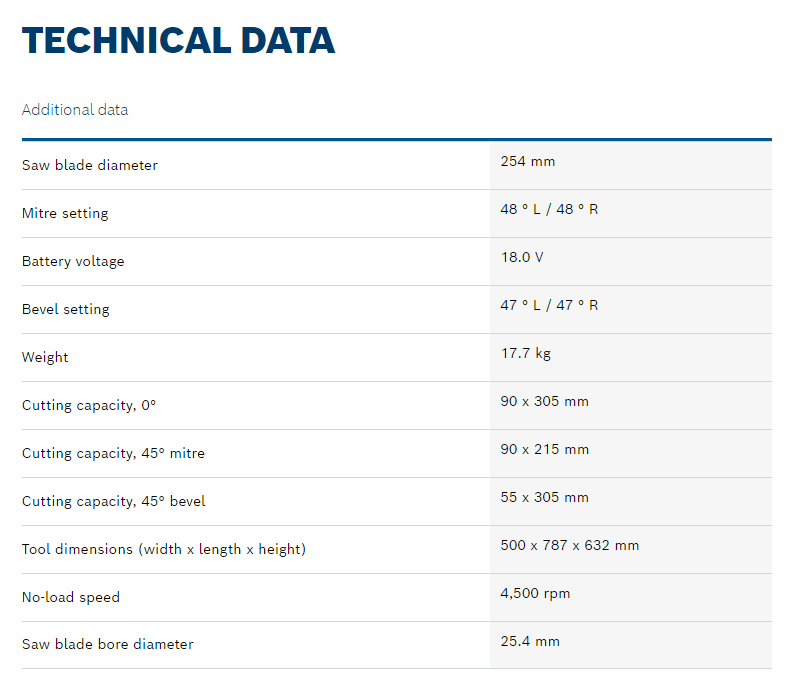
Task: Click the Weight row label
Action: (45, 357)
